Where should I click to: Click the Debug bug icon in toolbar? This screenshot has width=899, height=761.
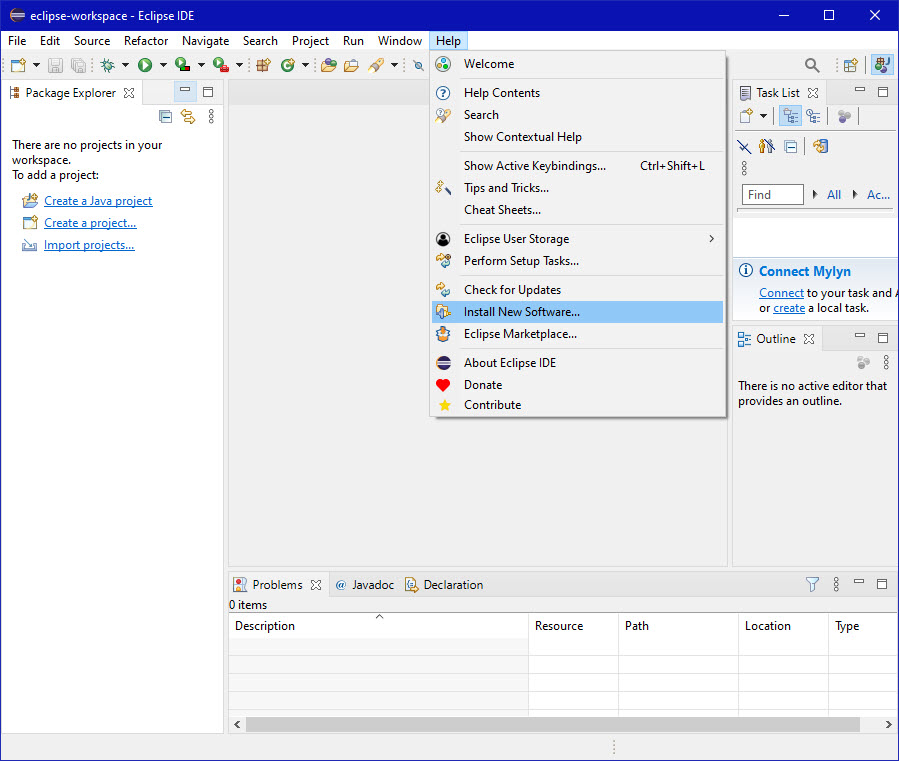108,66
